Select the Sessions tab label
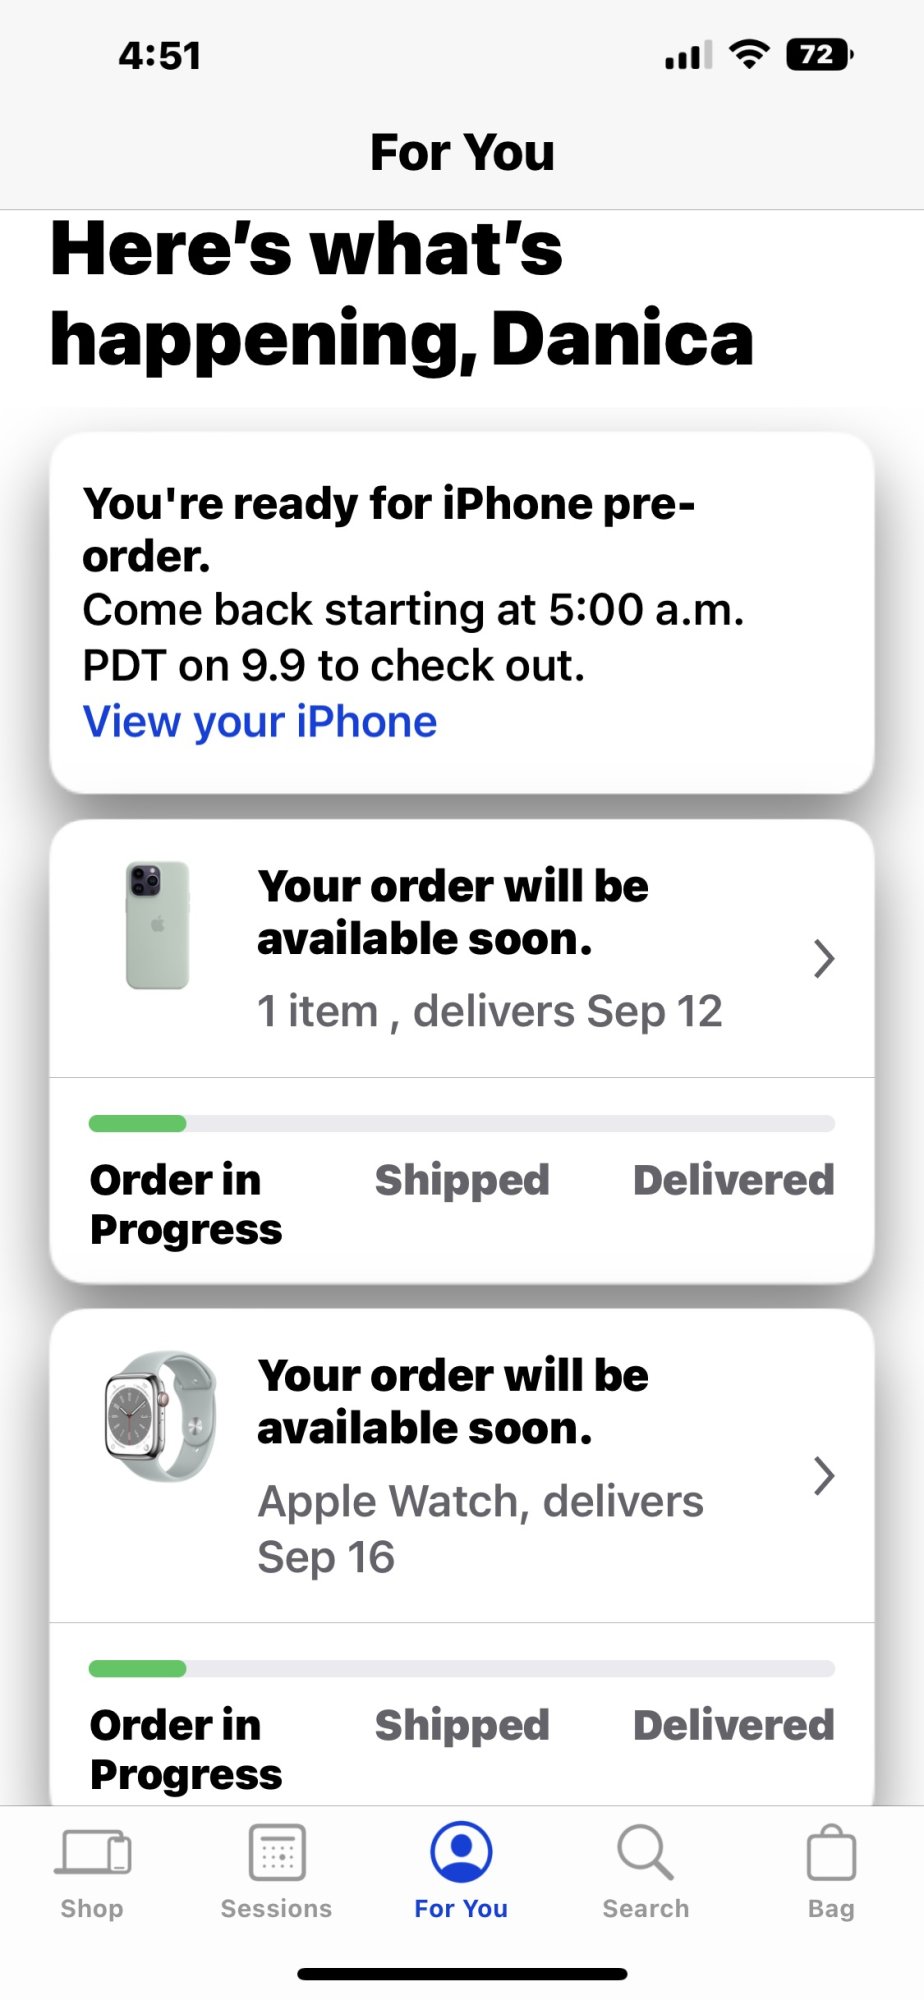 [x=276, y=1909]
